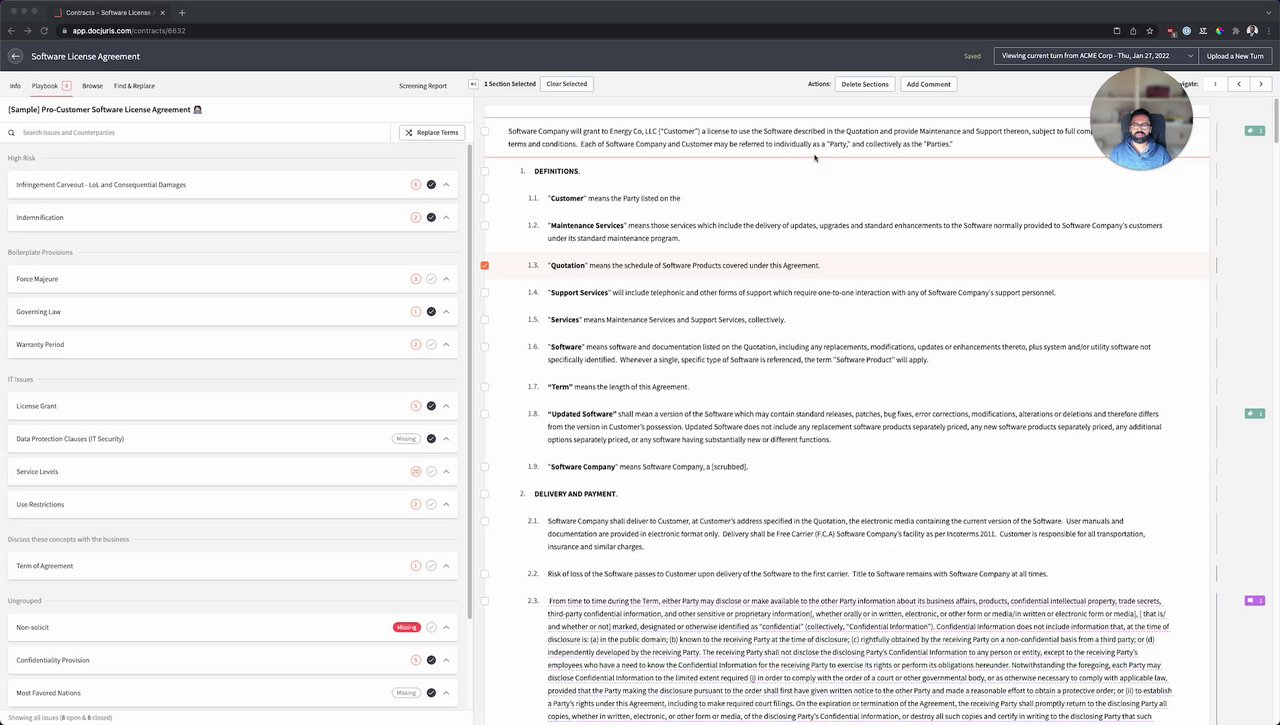Expand the Service Levels issue chevron

tap(446, 471)
